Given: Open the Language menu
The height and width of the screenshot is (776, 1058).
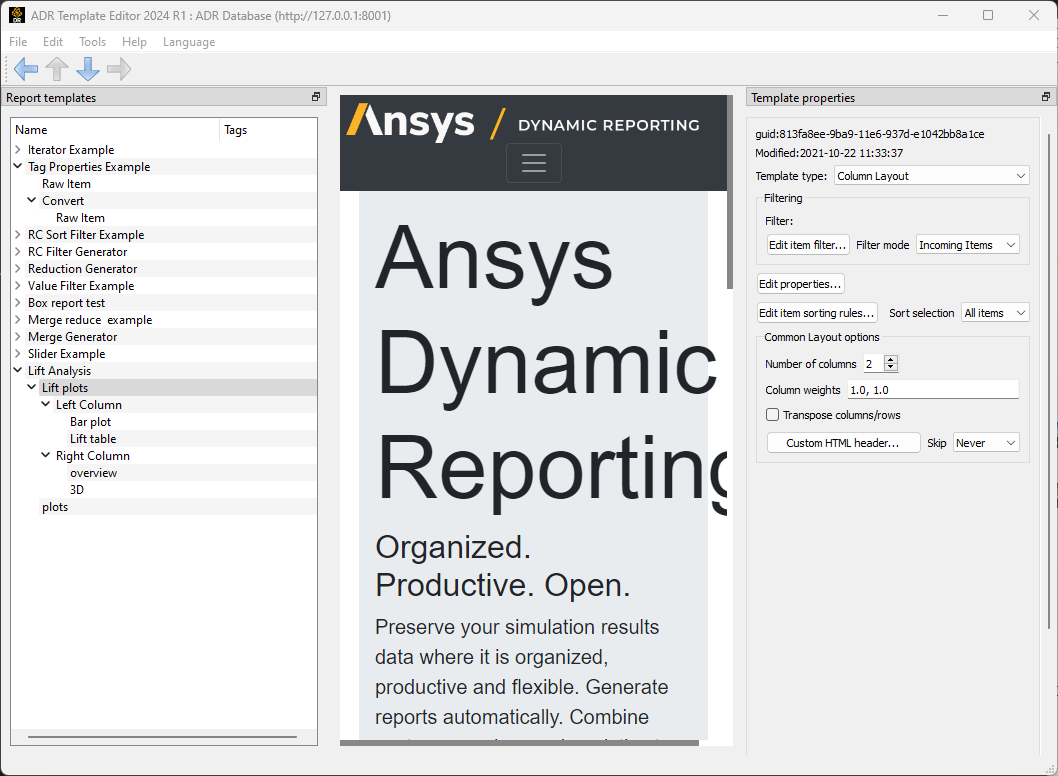Looking at the screenshot, I should tap(189, 42).
